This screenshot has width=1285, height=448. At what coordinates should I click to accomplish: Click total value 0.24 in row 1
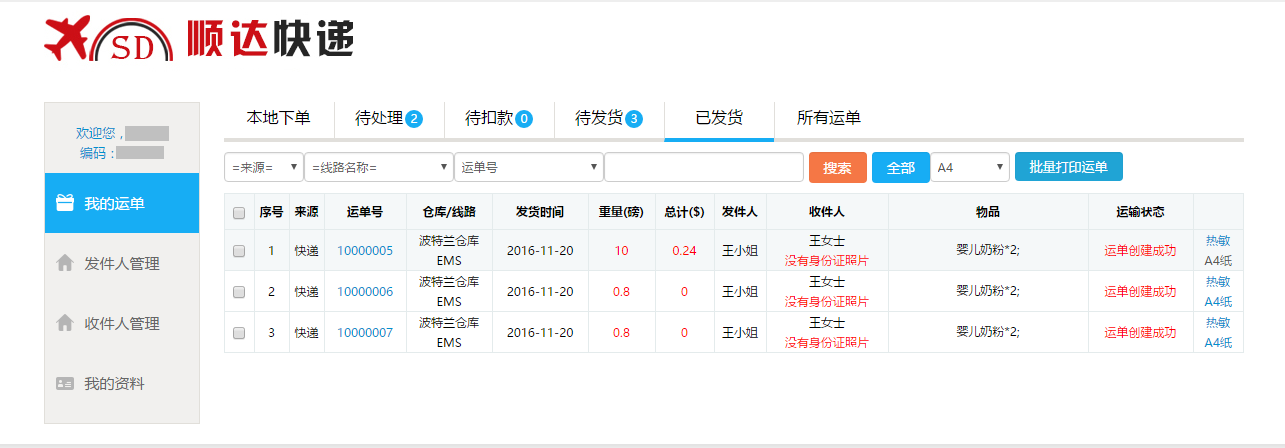tap(684, 251)
